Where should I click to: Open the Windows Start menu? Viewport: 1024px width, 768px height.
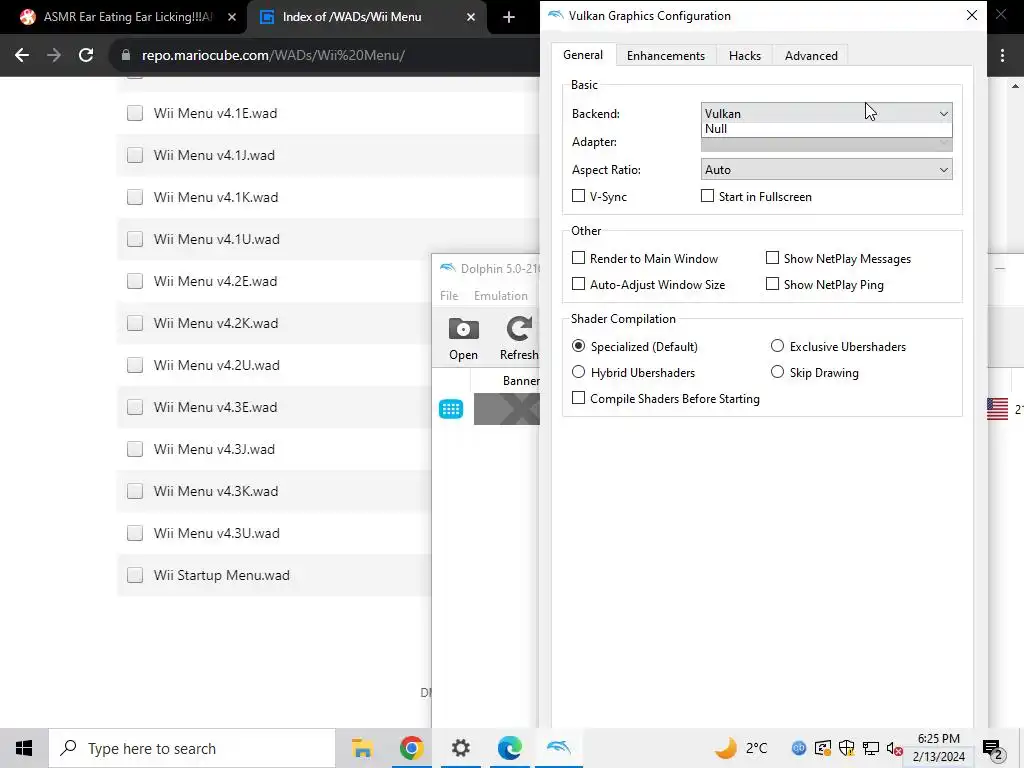tap(24, 748)
